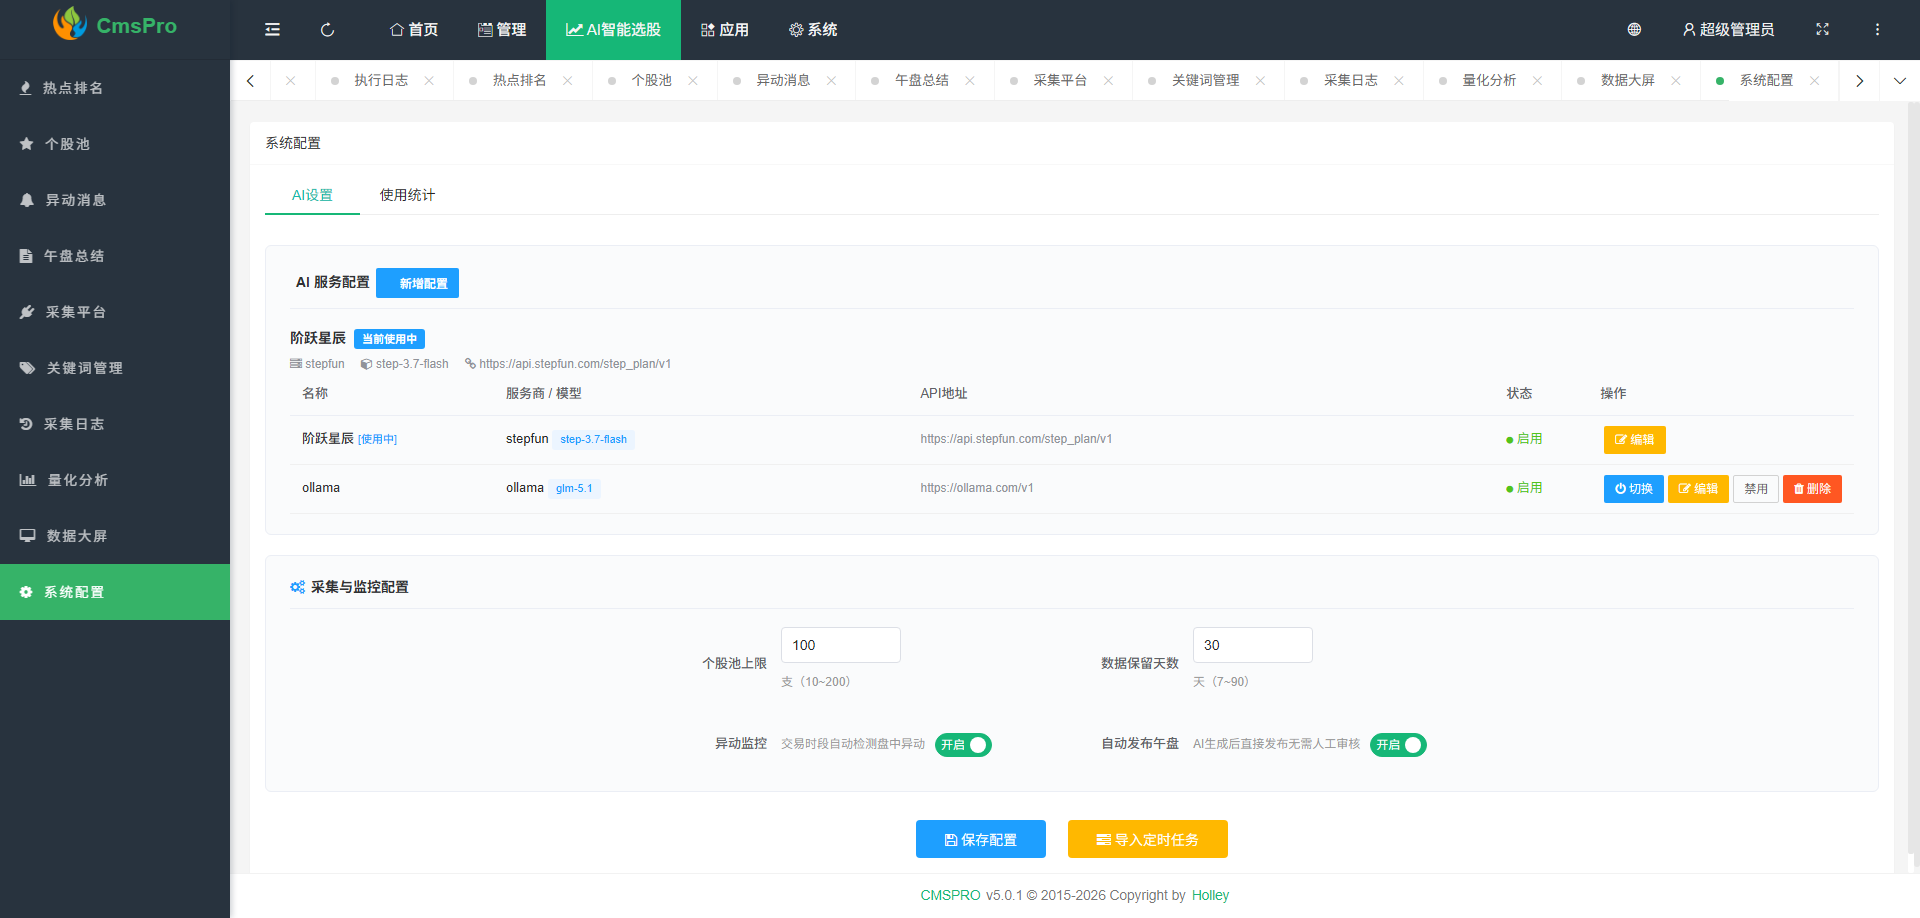This screenshot has height=918, width=1920.
Task: Close the 数据大屏 tab
Action: (1676, 81)
